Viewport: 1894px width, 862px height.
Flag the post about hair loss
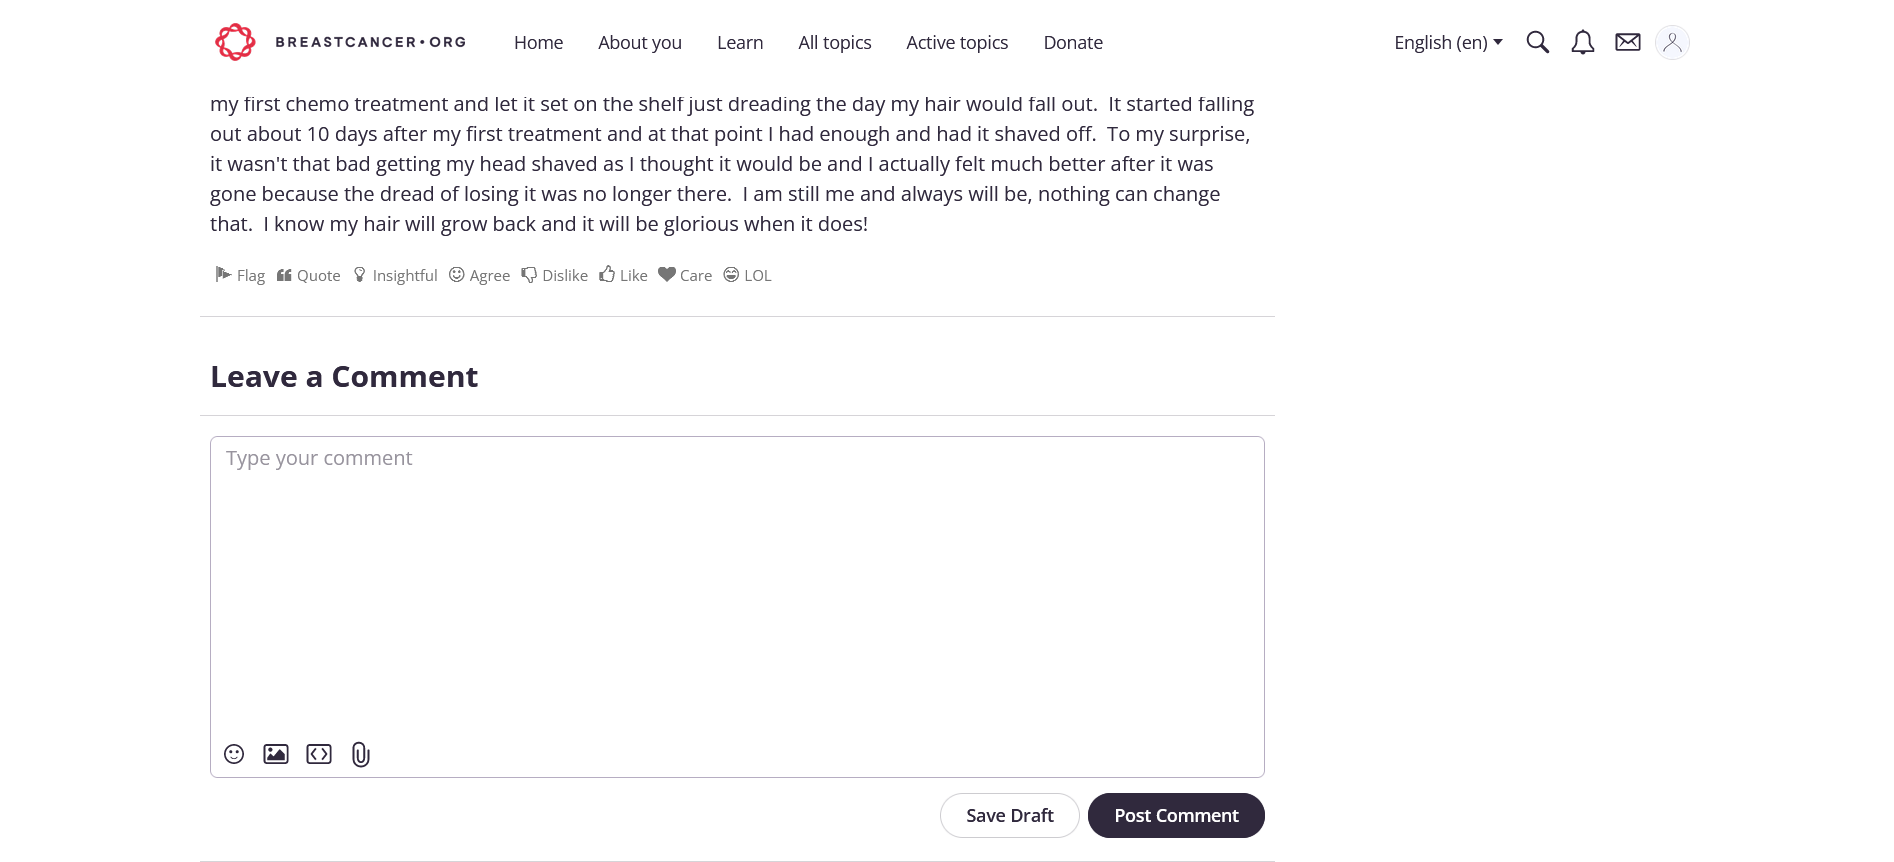239,275
